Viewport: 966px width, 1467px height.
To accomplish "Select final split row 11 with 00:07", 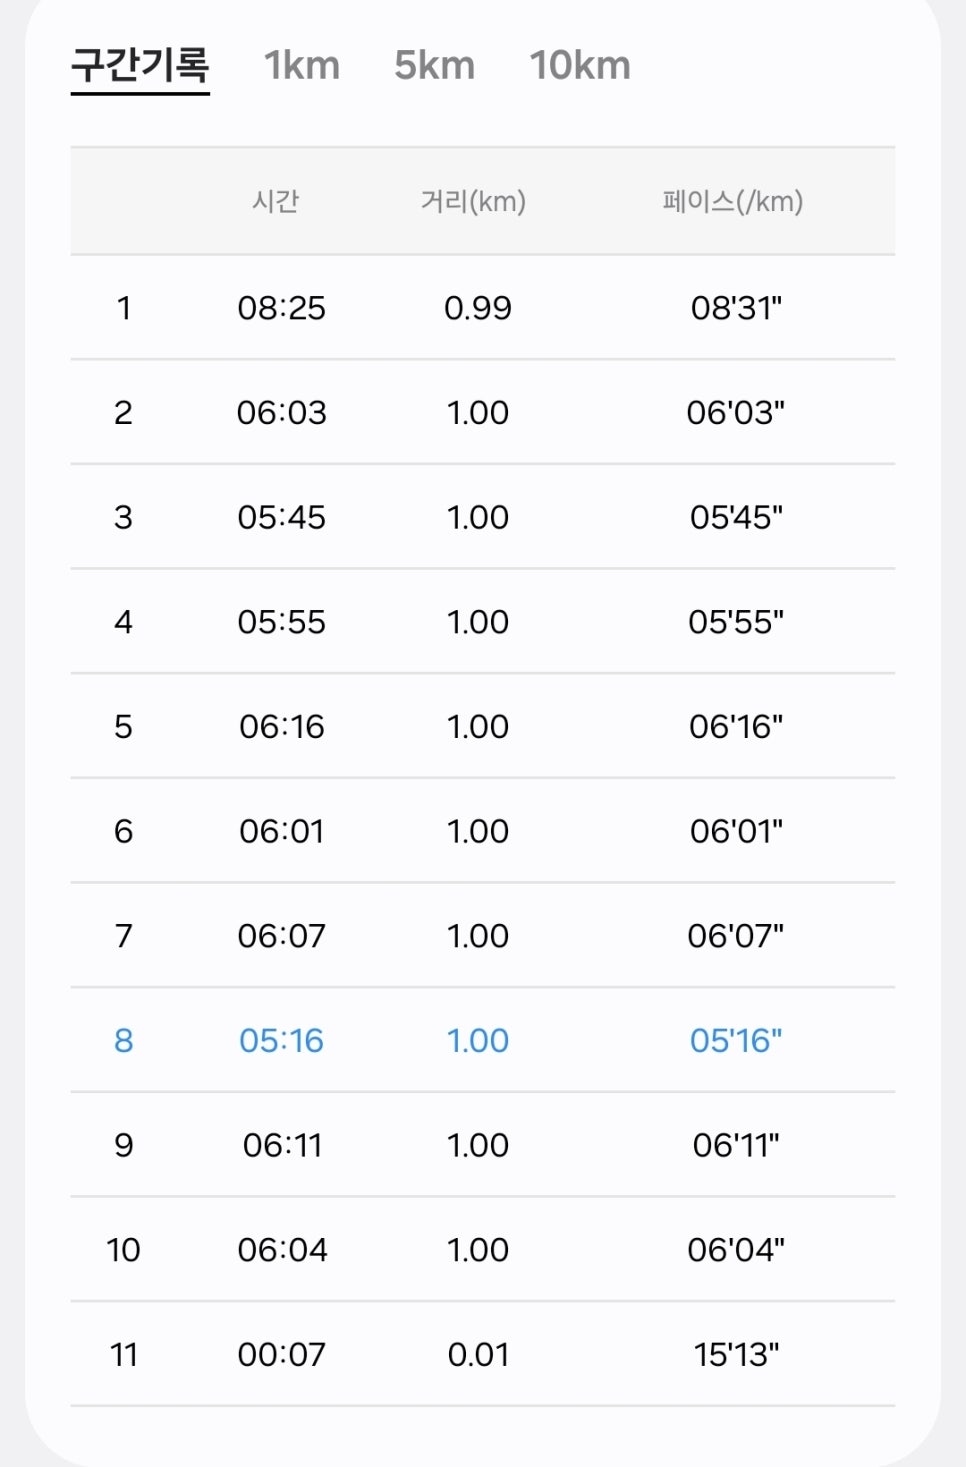I will point(483,1354).
